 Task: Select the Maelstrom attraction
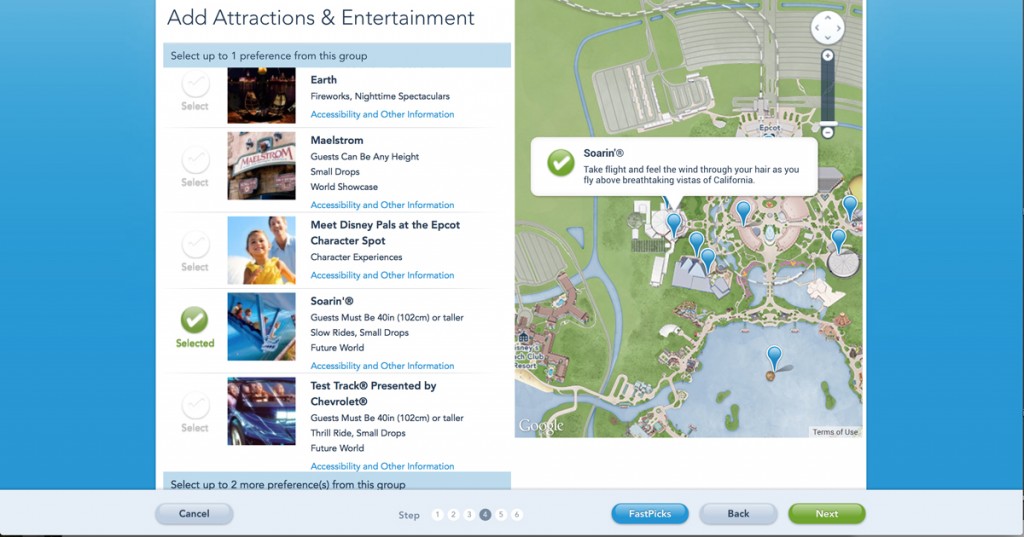[195, 167]
